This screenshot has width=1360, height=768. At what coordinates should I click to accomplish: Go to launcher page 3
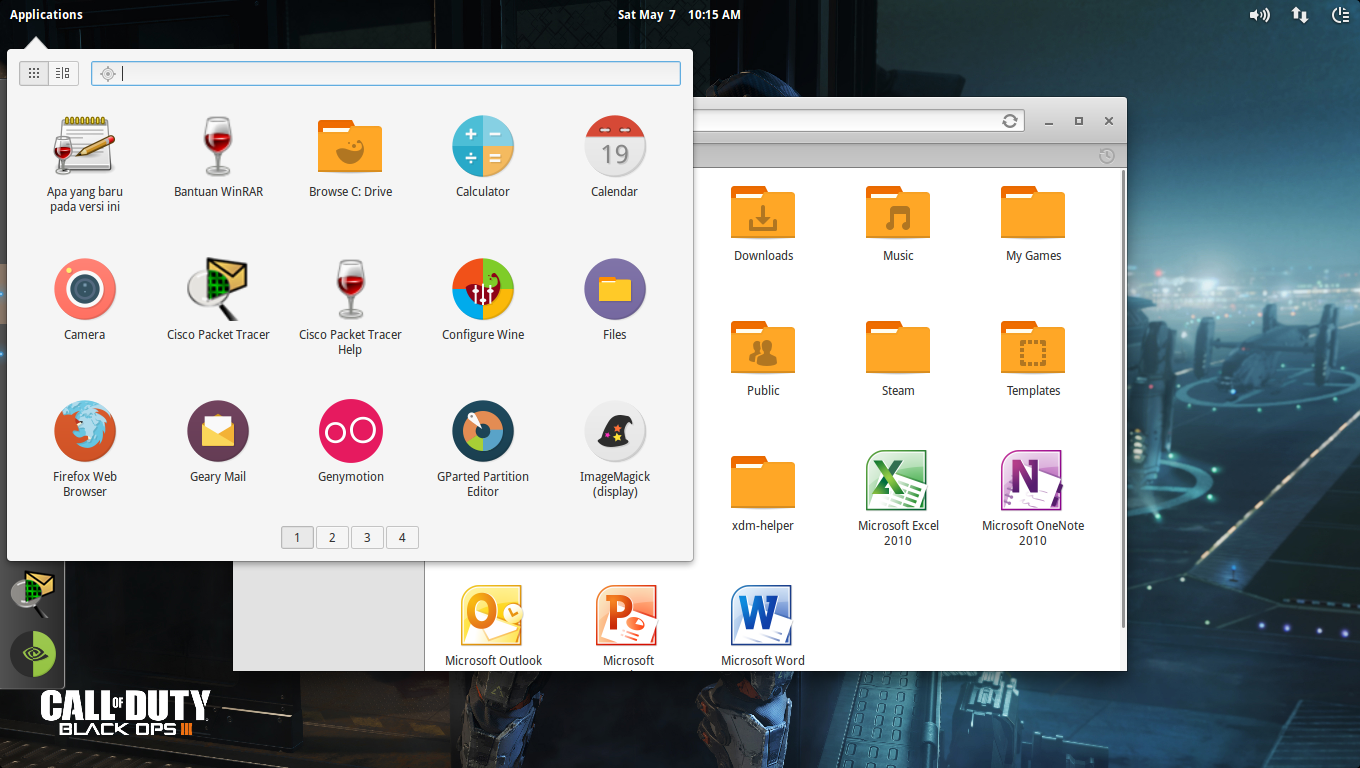(367, 538)
